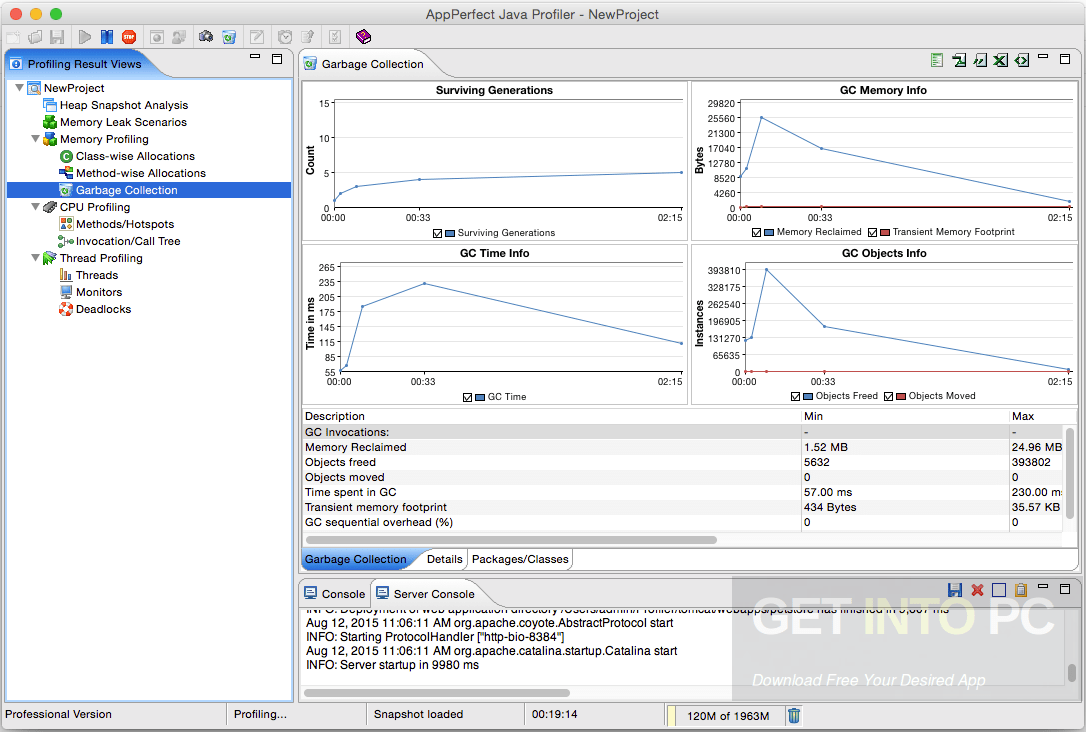Screen dimensions: 1086x732
Task: Collapse the NewProject tree node
Action: coord(20,88)
